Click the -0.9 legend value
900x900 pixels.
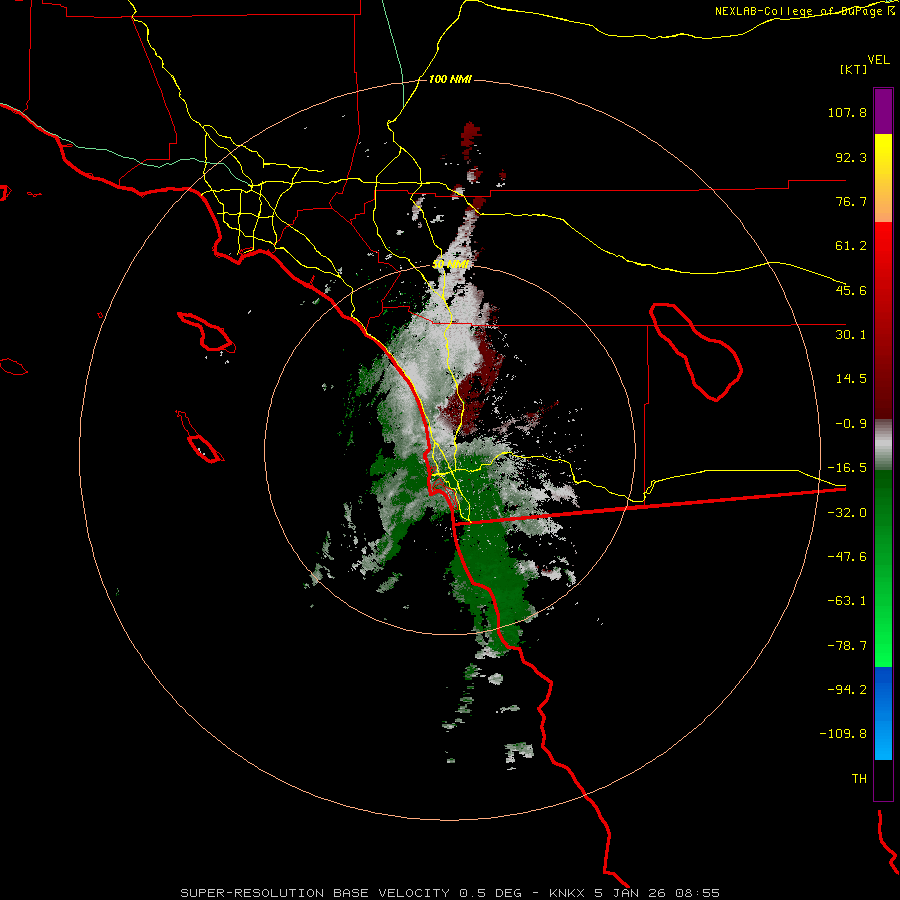coord(851,424)
